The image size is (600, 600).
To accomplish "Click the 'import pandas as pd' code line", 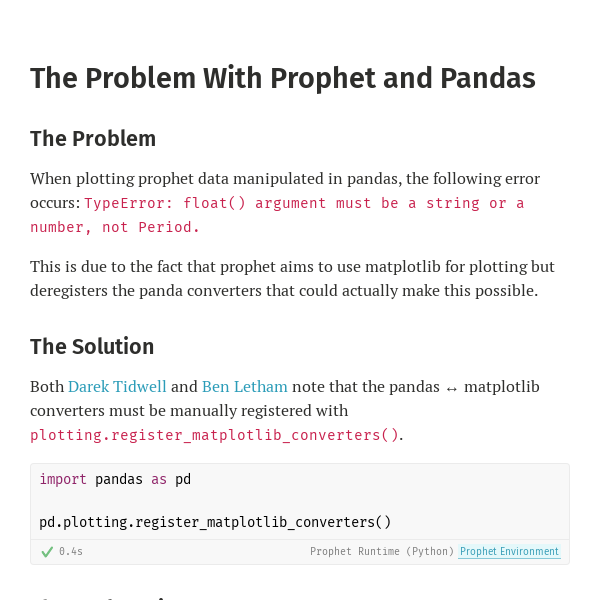I will coord(115,479).
